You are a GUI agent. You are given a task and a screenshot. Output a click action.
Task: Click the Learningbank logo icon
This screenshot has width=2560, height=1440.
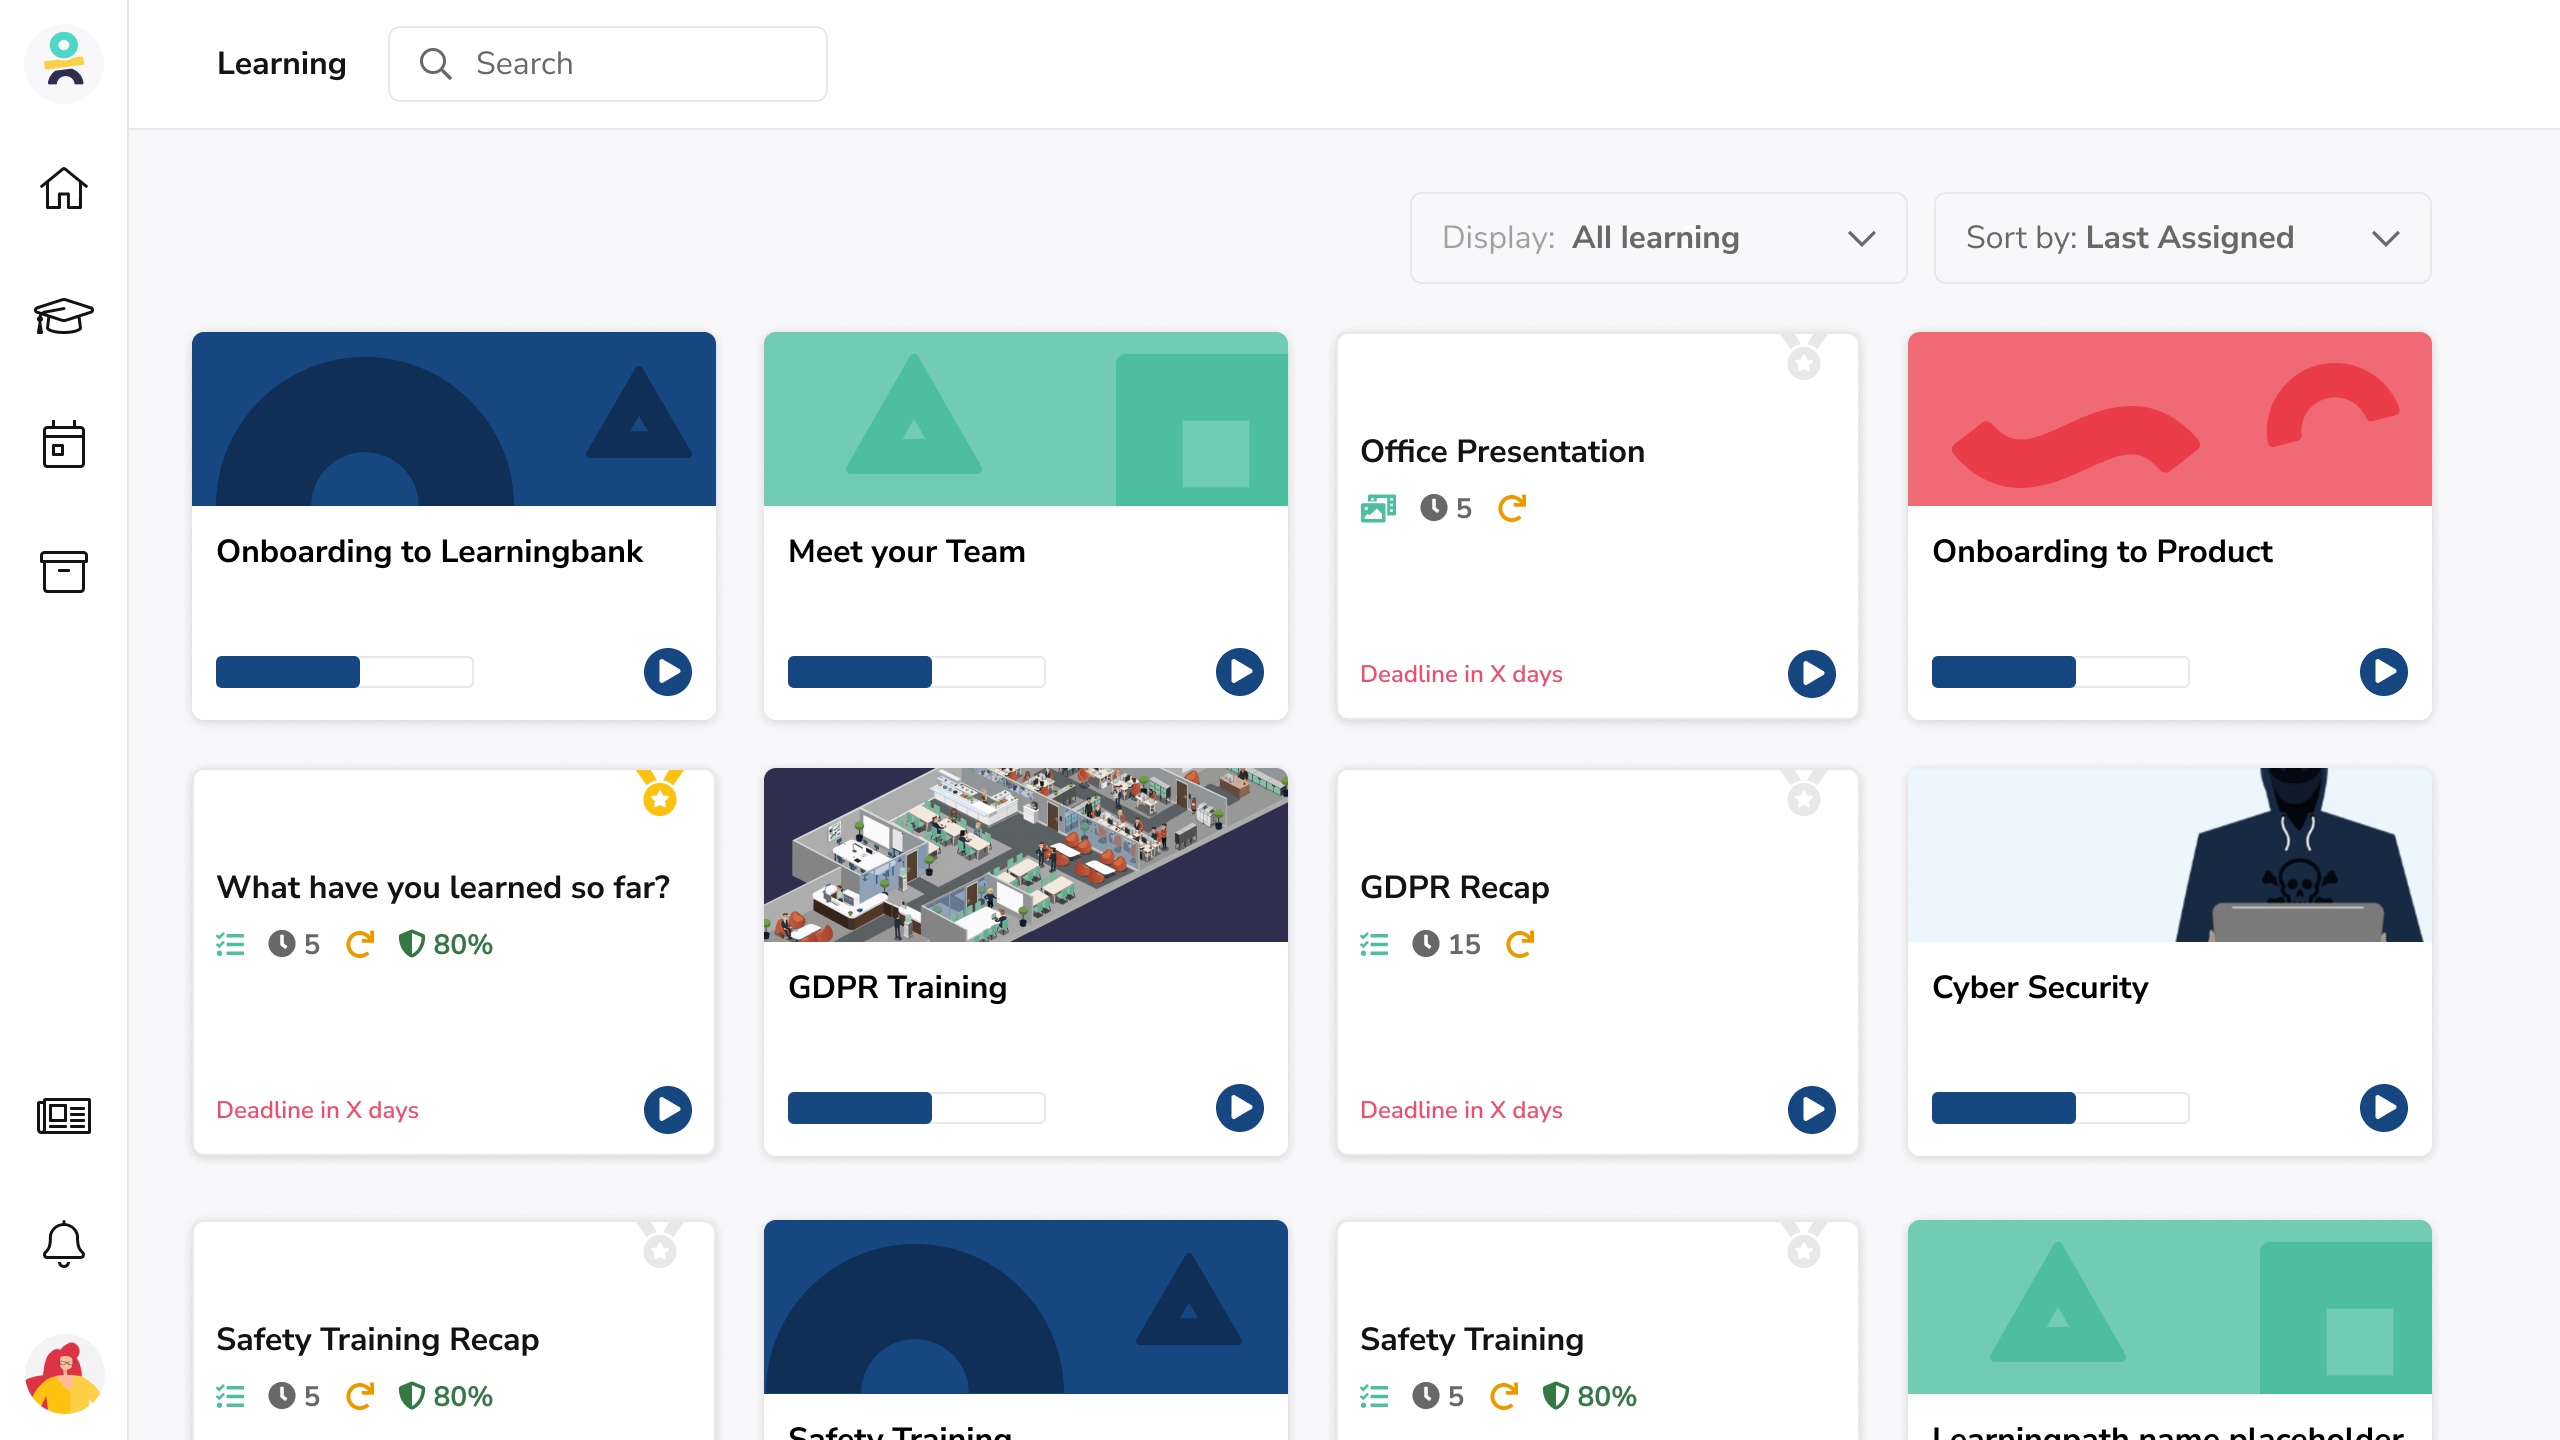click(64, 63)
